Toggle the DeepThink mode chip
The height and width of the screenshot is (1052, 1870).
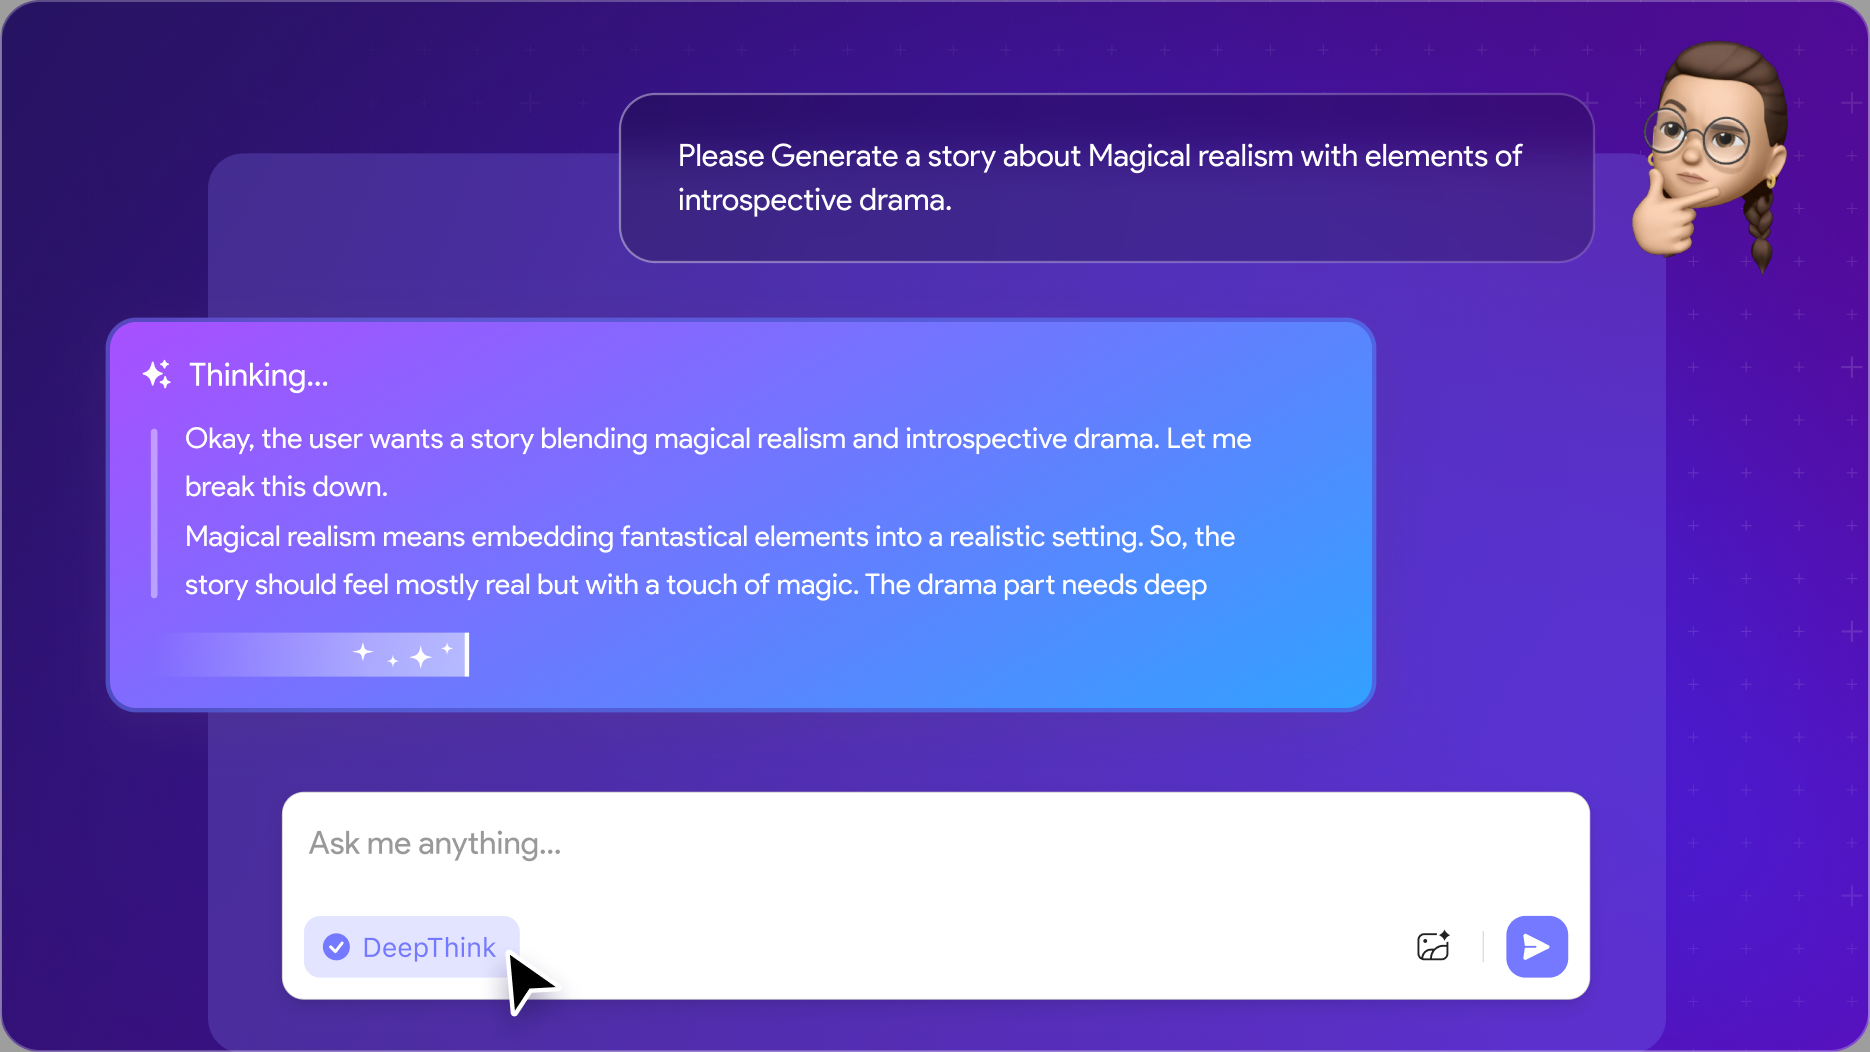tap(412, 947)
